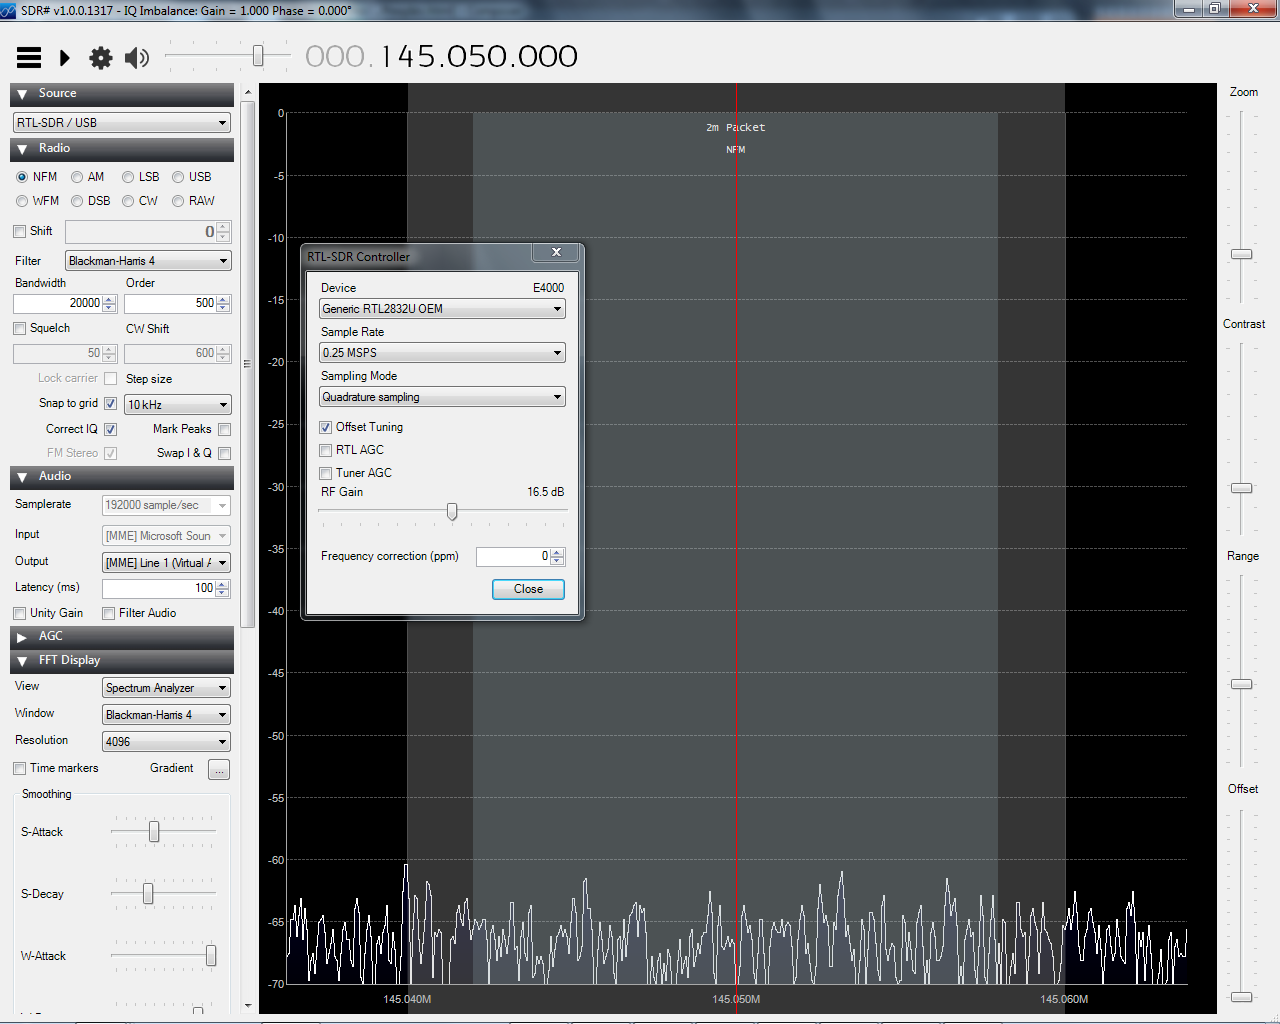Mute audio with the speaker icon
Image resolution: width=1280 pixels, height=1024 pixels.
click(137, 58)
